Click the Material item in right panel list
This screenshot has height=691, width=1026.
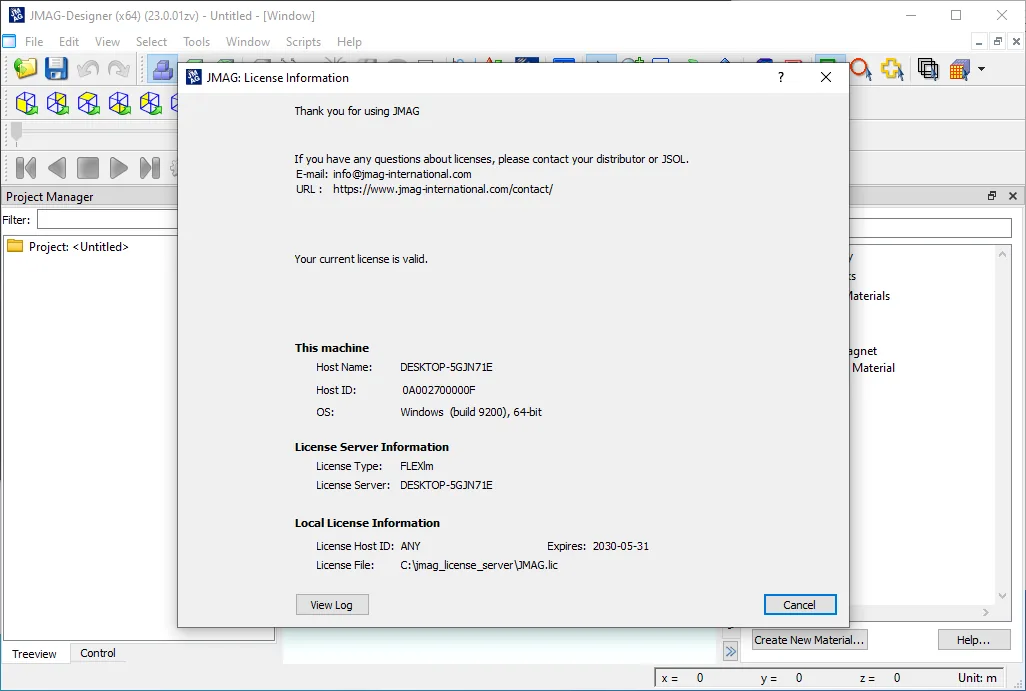[873, 368]
